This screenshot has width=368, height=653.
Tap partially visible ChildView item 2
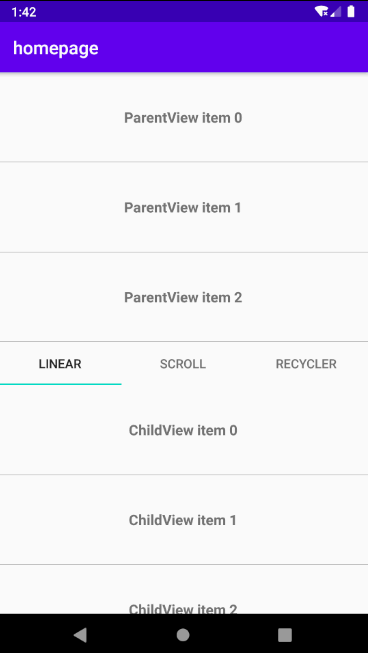click(x=184, y=589)
